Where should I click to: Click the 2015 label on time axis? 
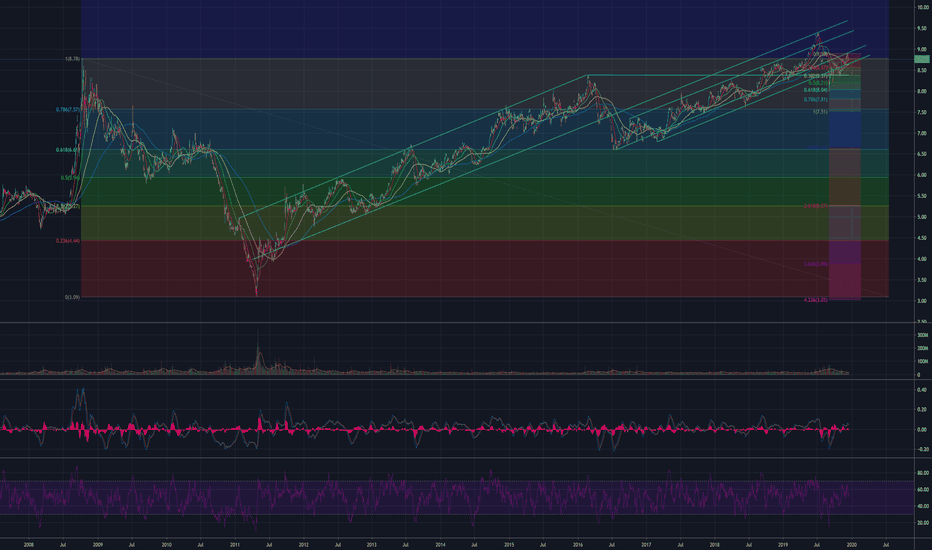coord(509,544)
